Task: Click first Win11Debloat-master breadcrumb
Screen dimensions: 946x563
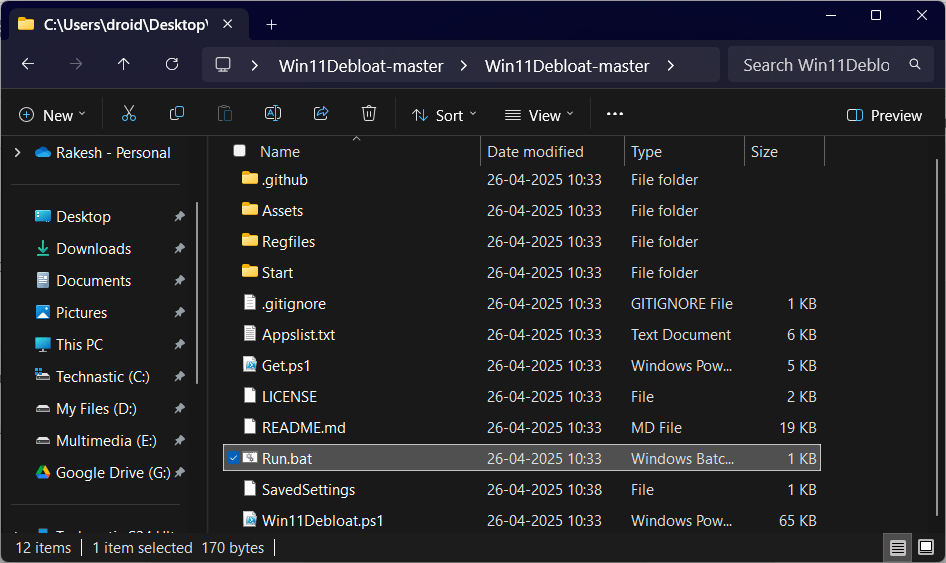Action: coord(361,66)
